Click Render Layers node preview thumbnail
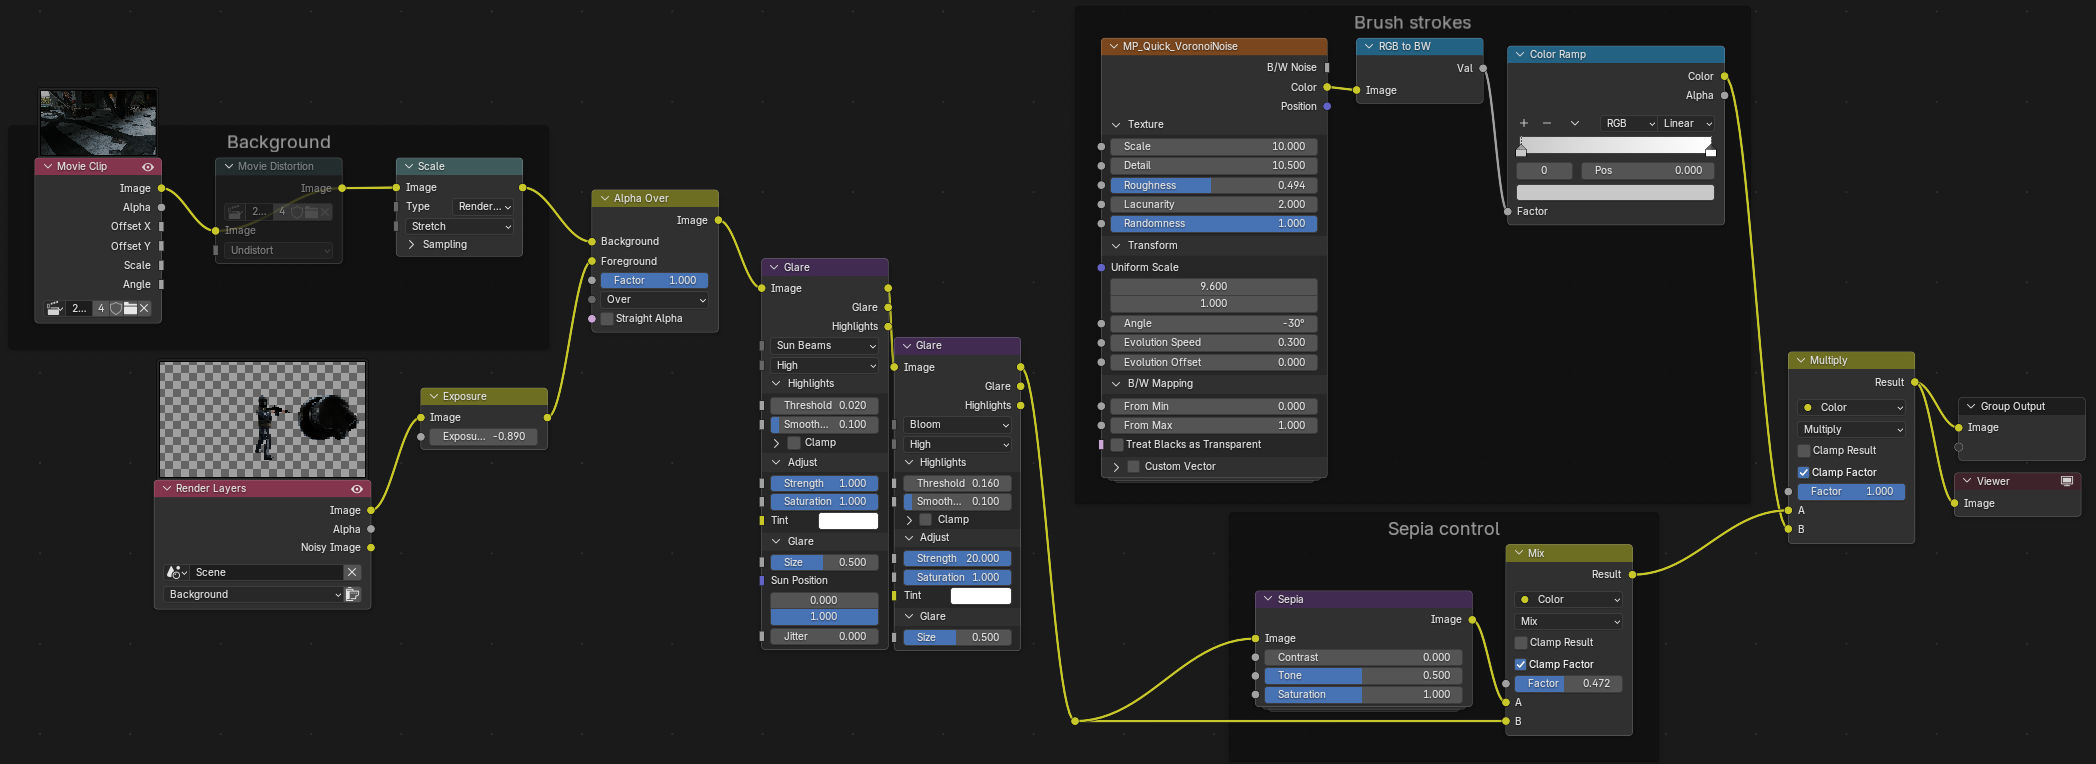 coord(263,420)
